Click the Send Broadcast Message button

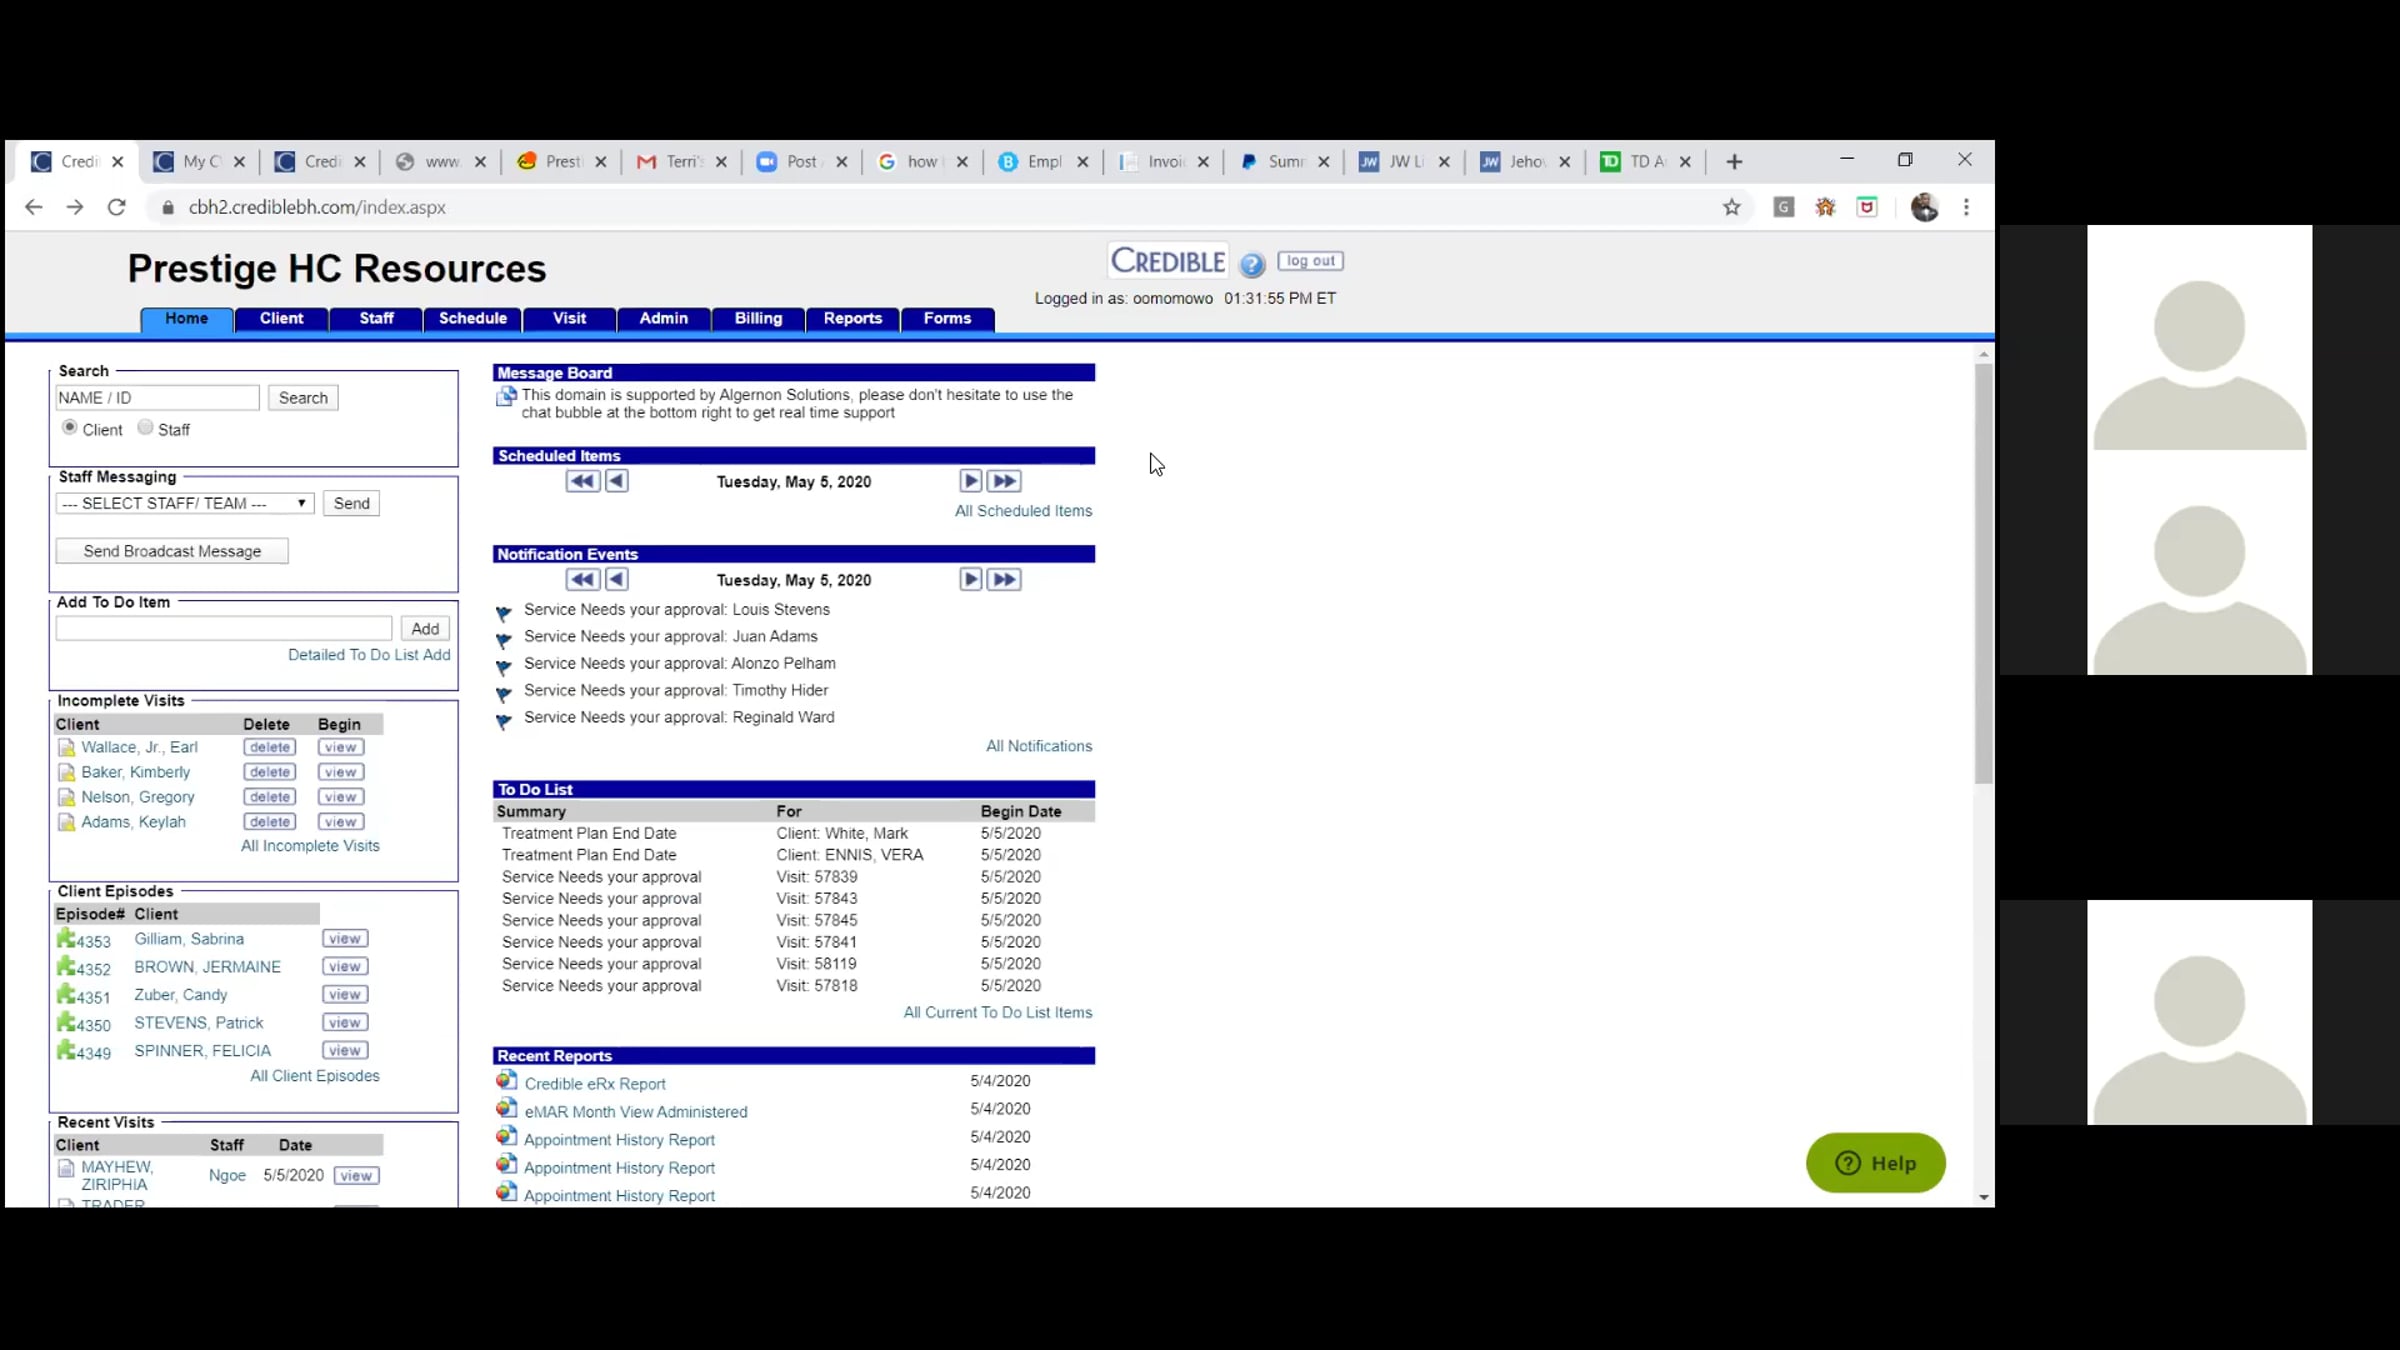[x=172, y=551]
